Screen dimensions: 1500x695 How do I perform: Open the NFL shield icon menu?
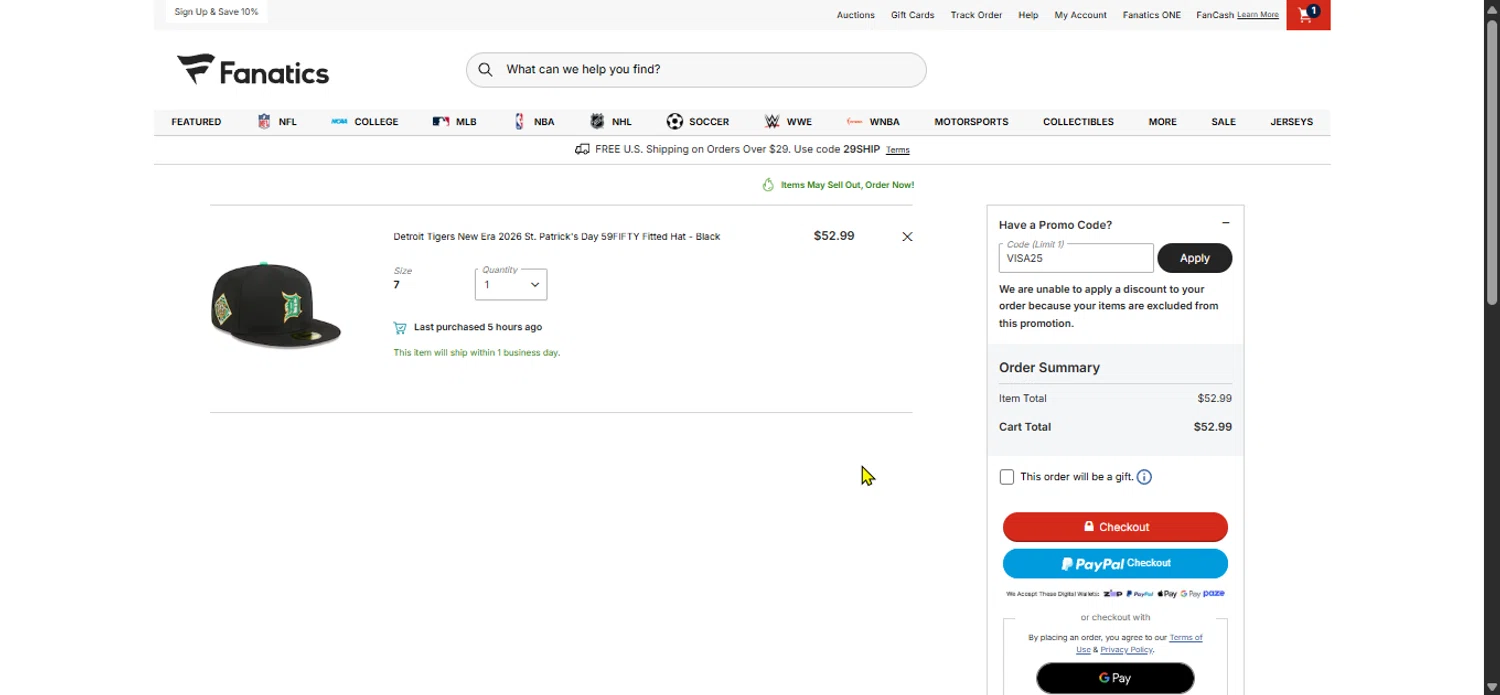tap(264, 122)
